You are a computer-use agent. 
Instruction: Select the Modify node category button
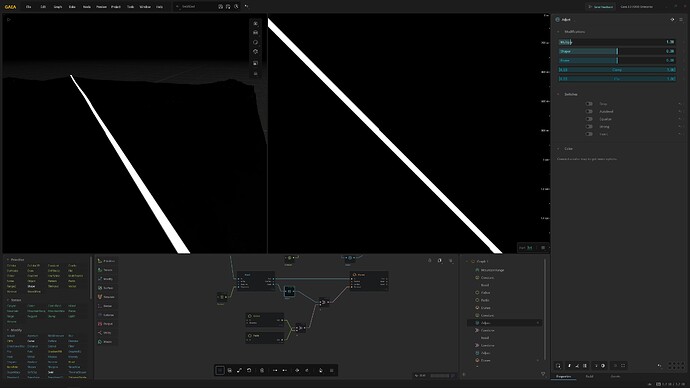[106, 279]
